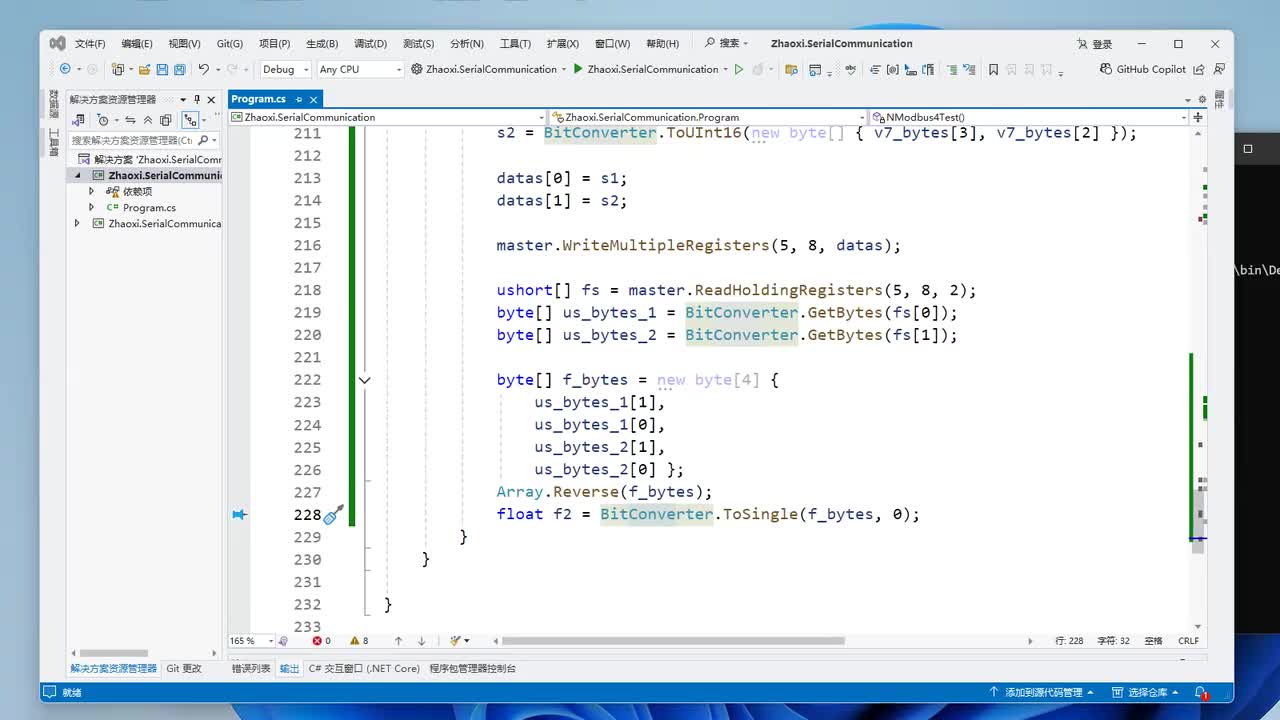Start debugging with the green play button
Viewport: 1280px width, 720px height.
click(x=578, y=69)
